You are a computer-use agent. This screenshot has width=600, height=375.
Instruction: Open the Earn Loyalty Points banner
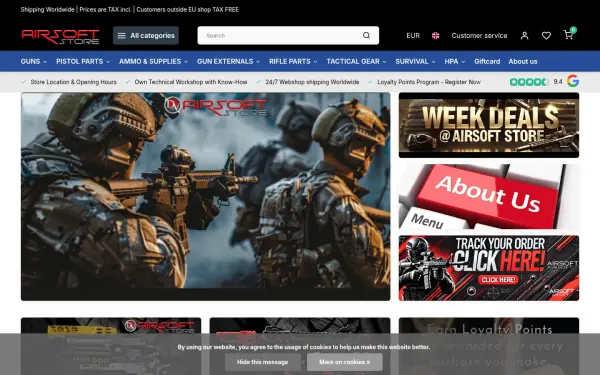[x=489, y=346]
